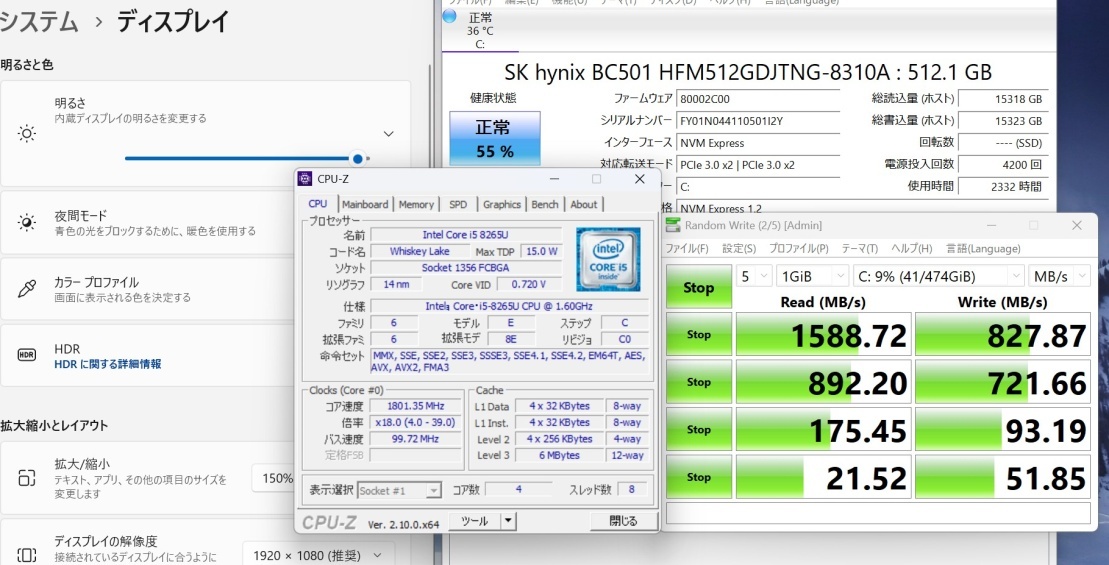This screenshot has height=565, width=1109.
Task: Open ヘルプ(H) menu in CrystalDiskMark
Action: coord(912,249)
